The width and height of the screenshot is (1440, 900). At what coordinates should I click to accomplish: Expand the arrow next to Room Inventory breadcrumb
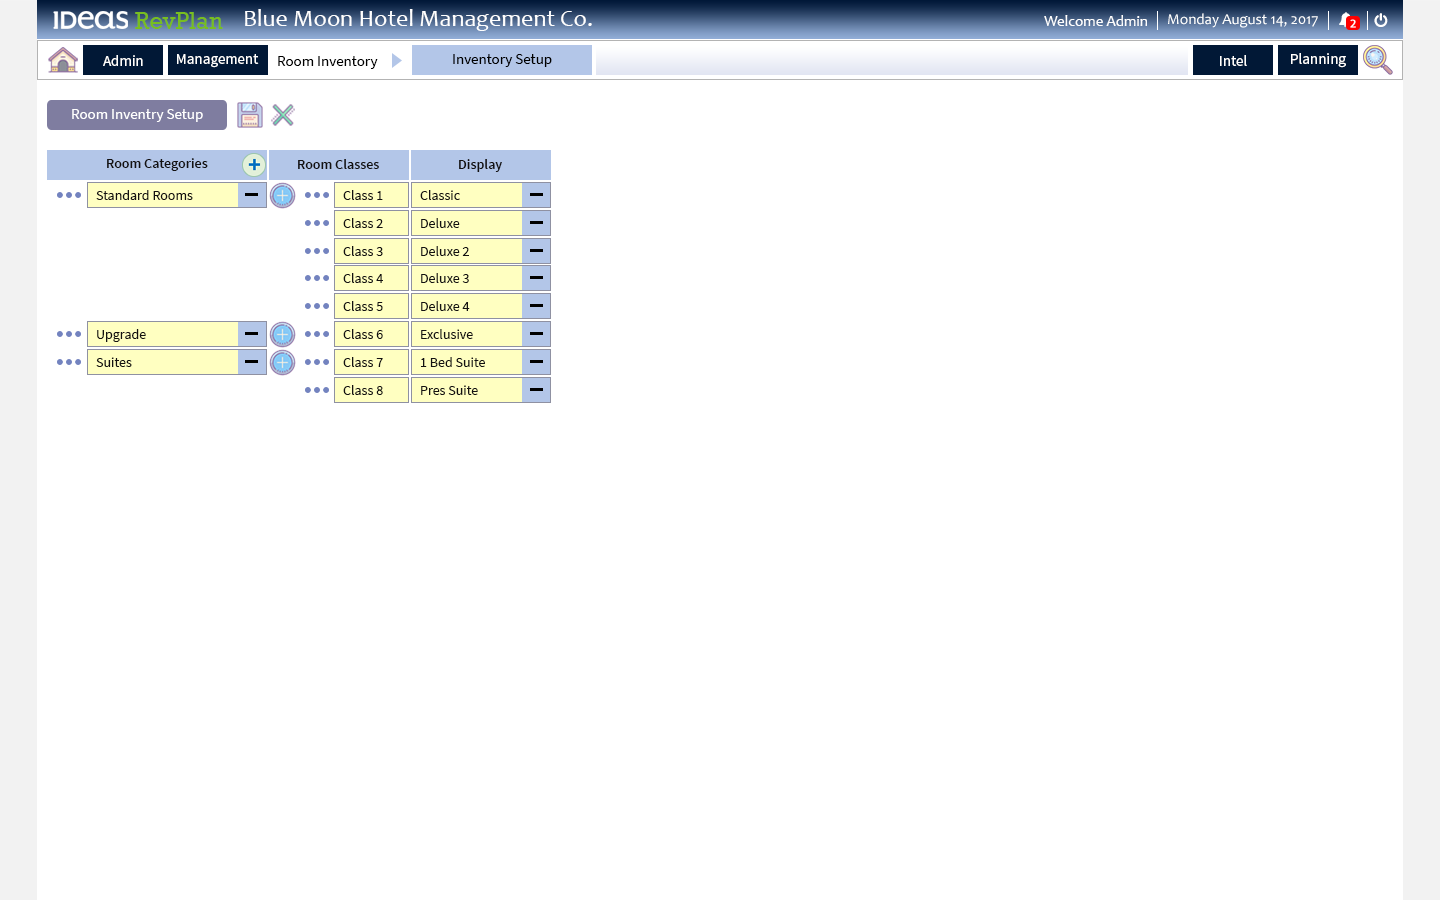point(397,60)
